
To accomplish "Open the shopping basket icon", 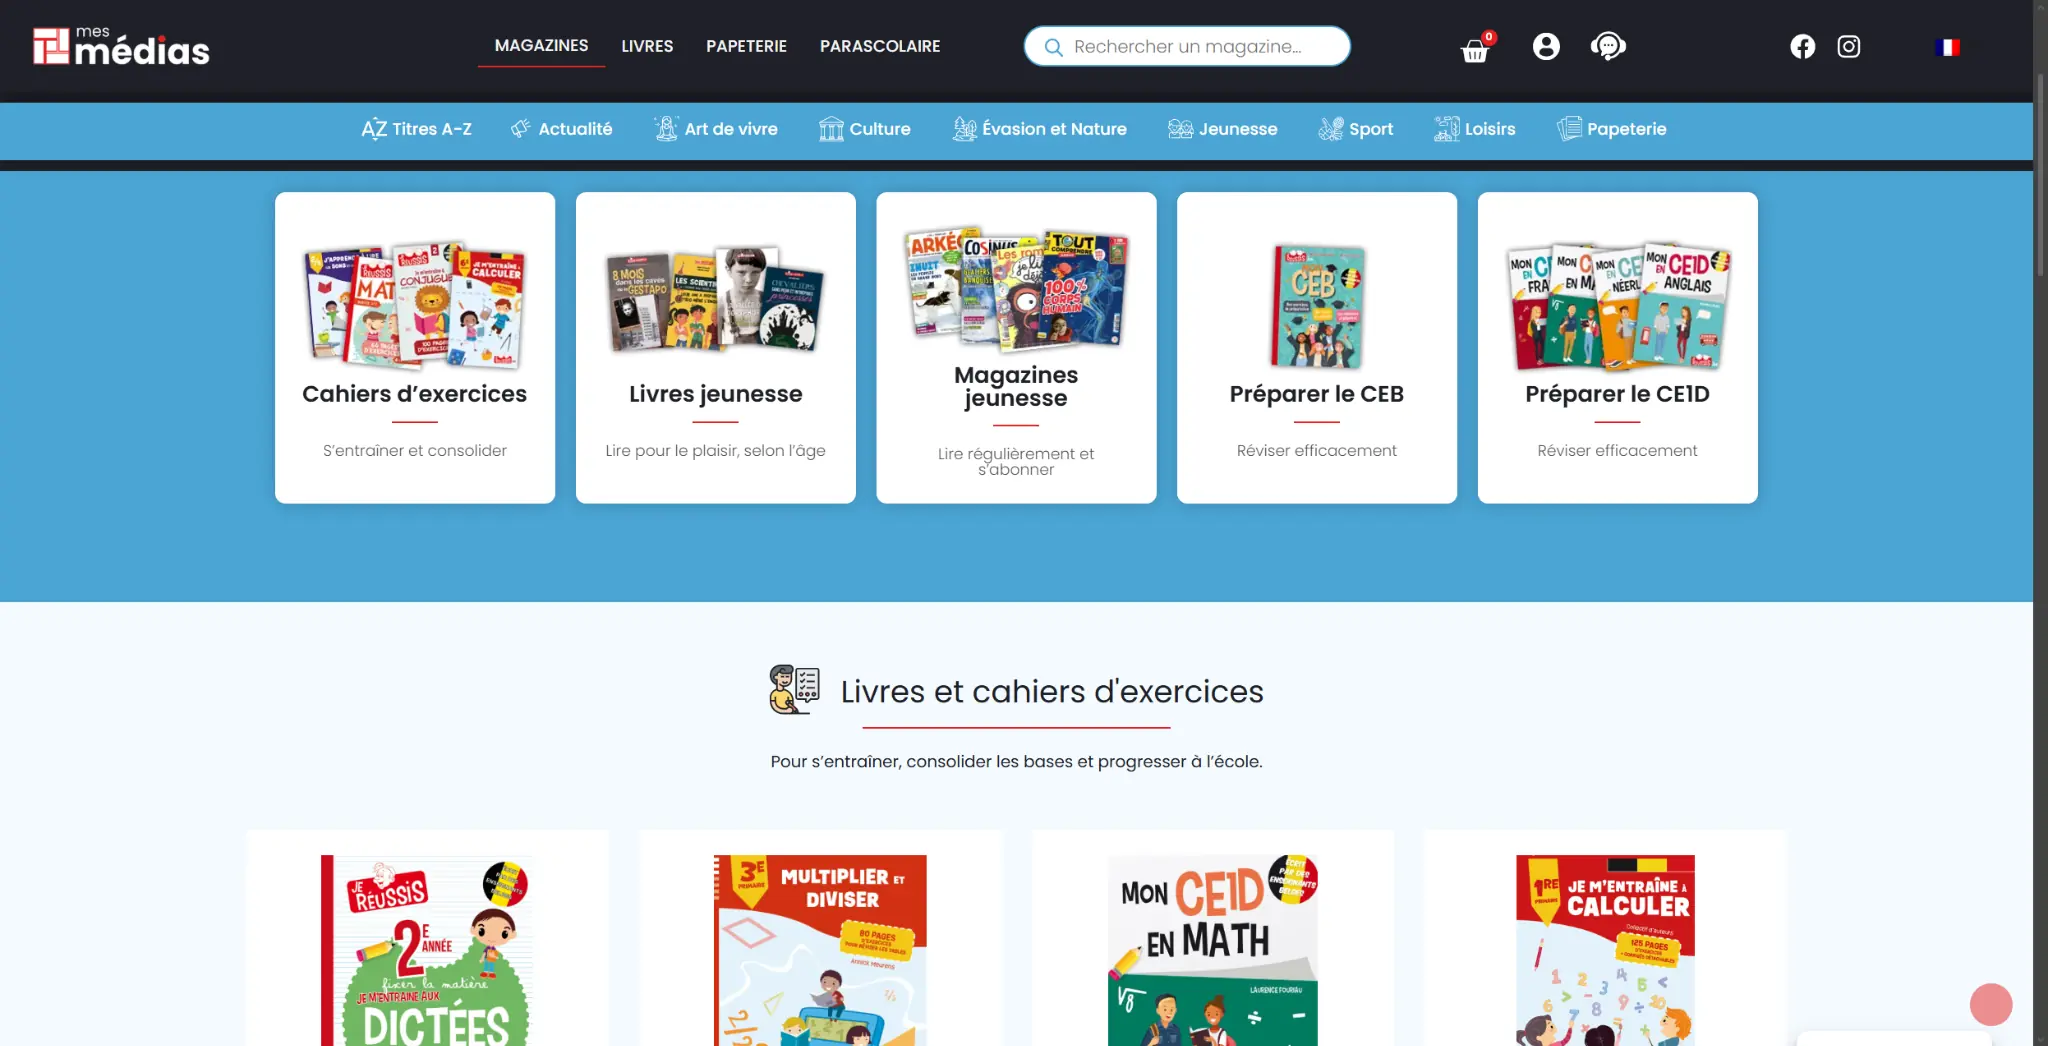I will 1475,51.
